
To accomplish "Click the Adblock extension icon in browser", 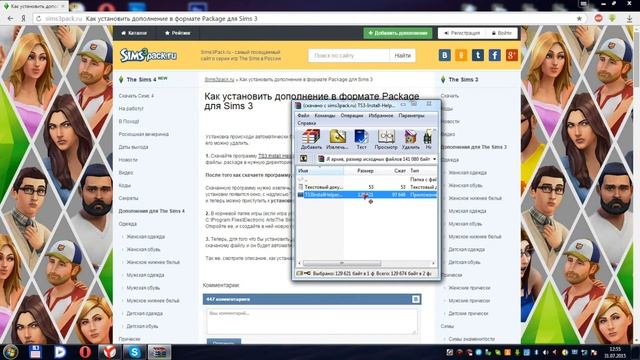I will pyautogui.click(x=598, y=18).
